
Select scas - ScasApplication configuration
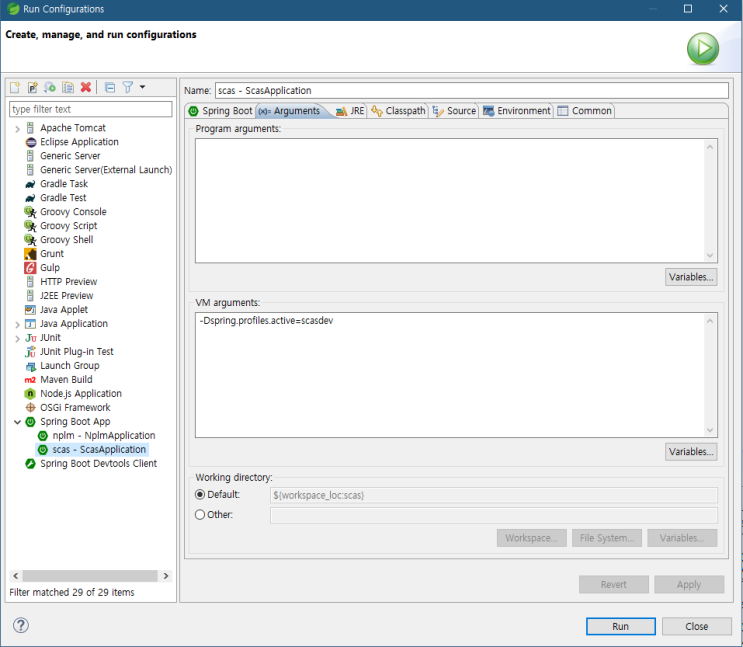coord(92,449)
